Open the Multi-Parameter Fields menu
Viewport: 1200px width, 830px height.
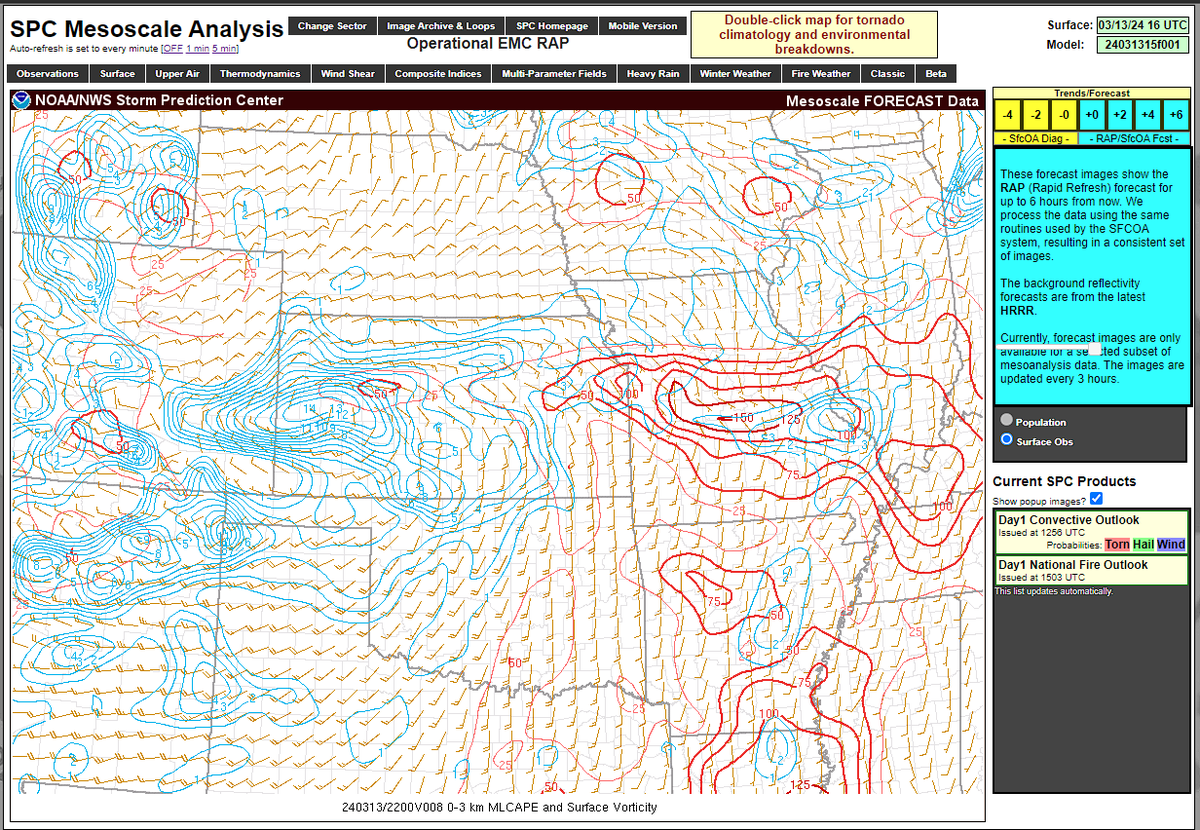tap(554, 74)
